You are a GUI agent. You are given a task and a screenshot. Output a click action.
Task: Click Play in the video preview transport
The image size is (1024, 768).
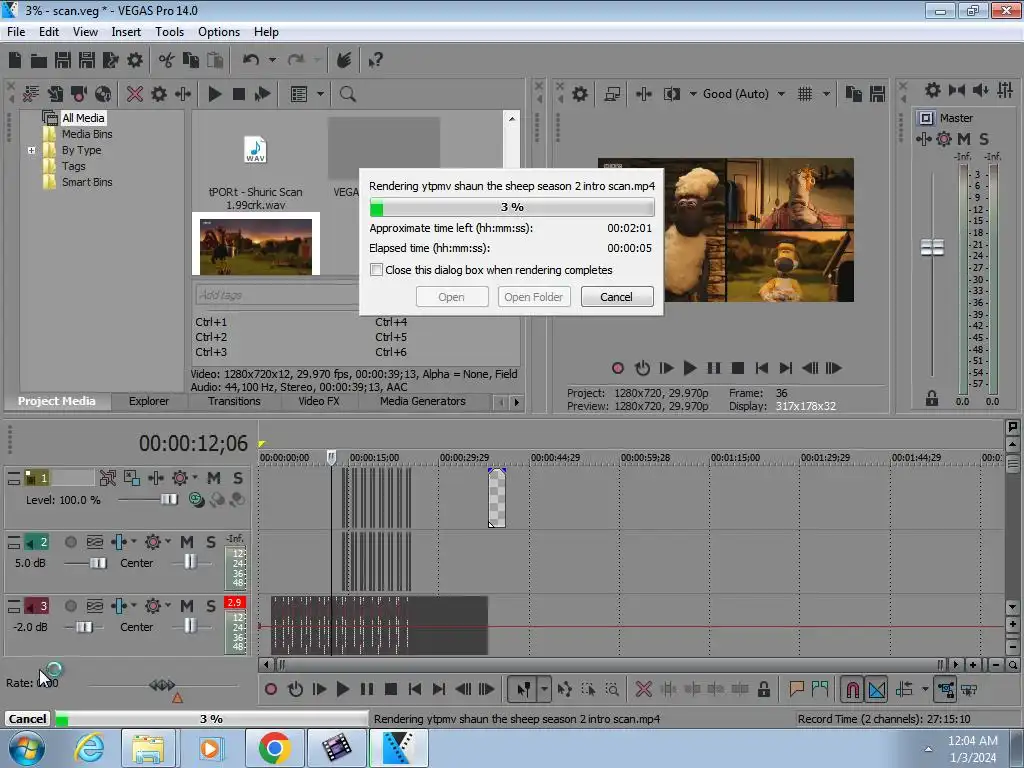(x=690, y=368)
